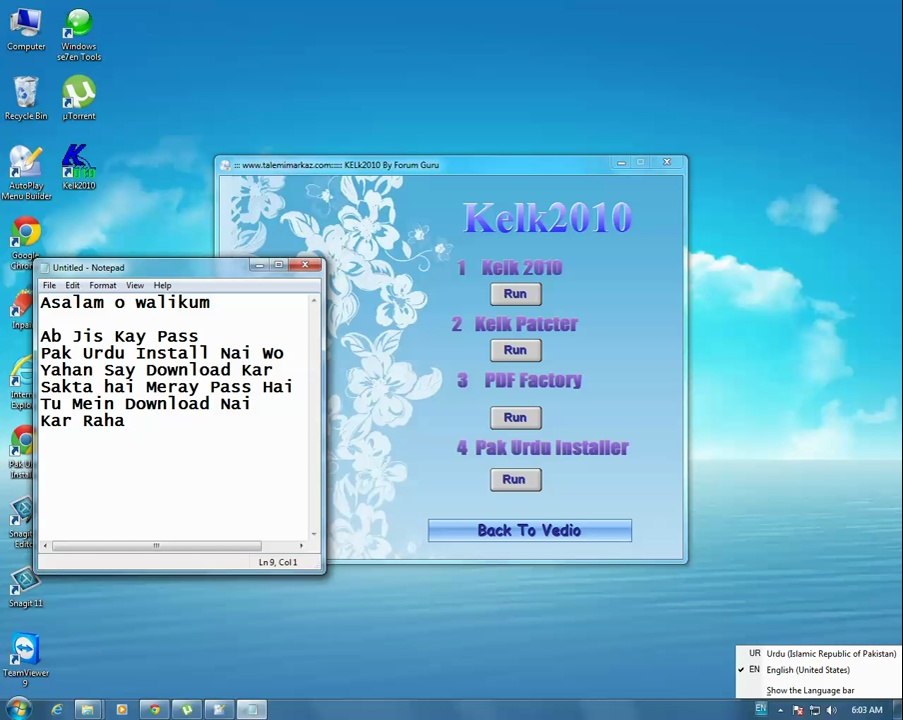903x720 pixels.
Task: Open Notepad File menu
Action: (x=50, y=285)
